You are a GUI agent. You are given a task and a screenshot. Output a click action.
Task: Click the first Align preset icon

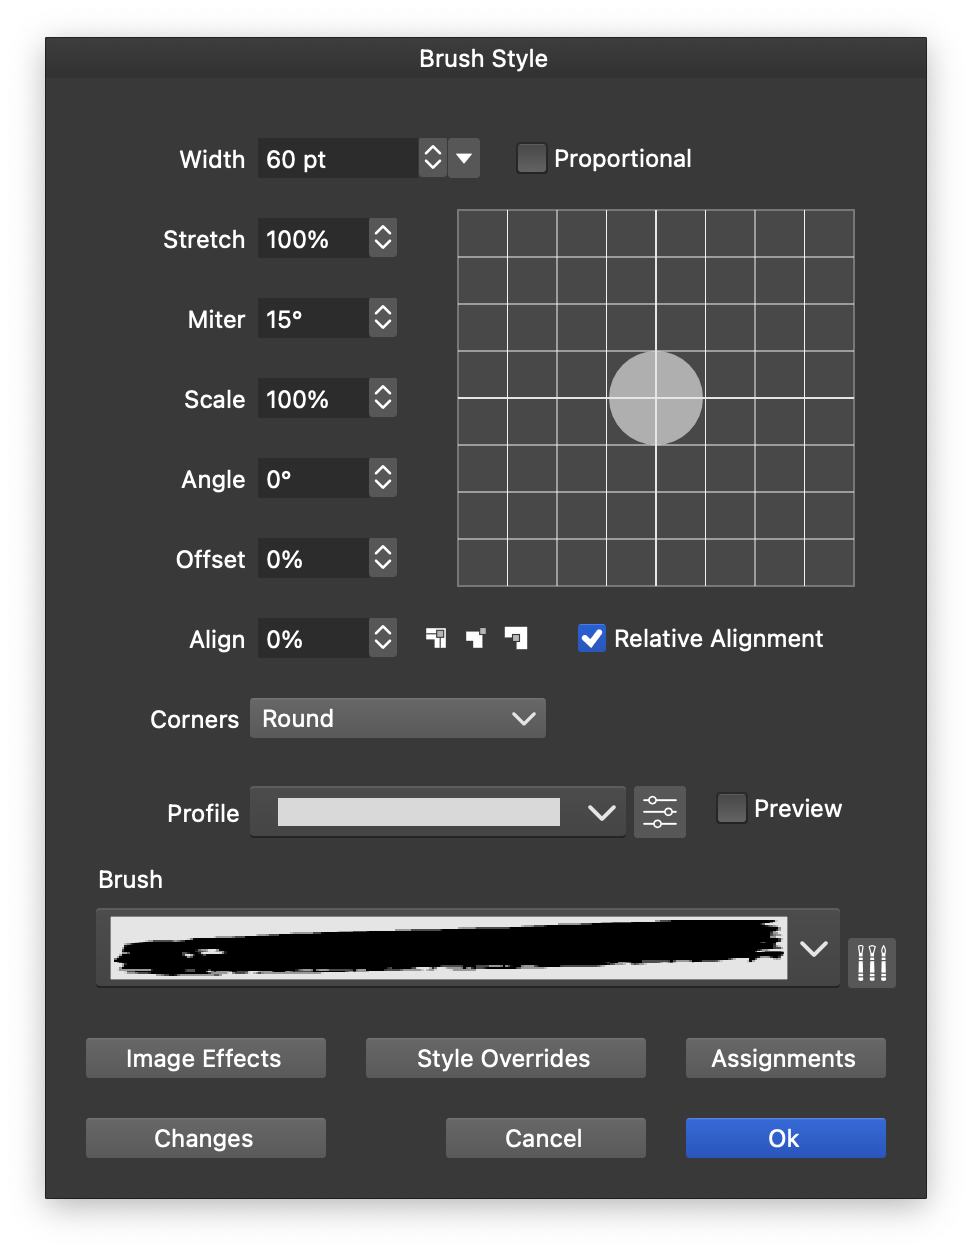[436, 638]
